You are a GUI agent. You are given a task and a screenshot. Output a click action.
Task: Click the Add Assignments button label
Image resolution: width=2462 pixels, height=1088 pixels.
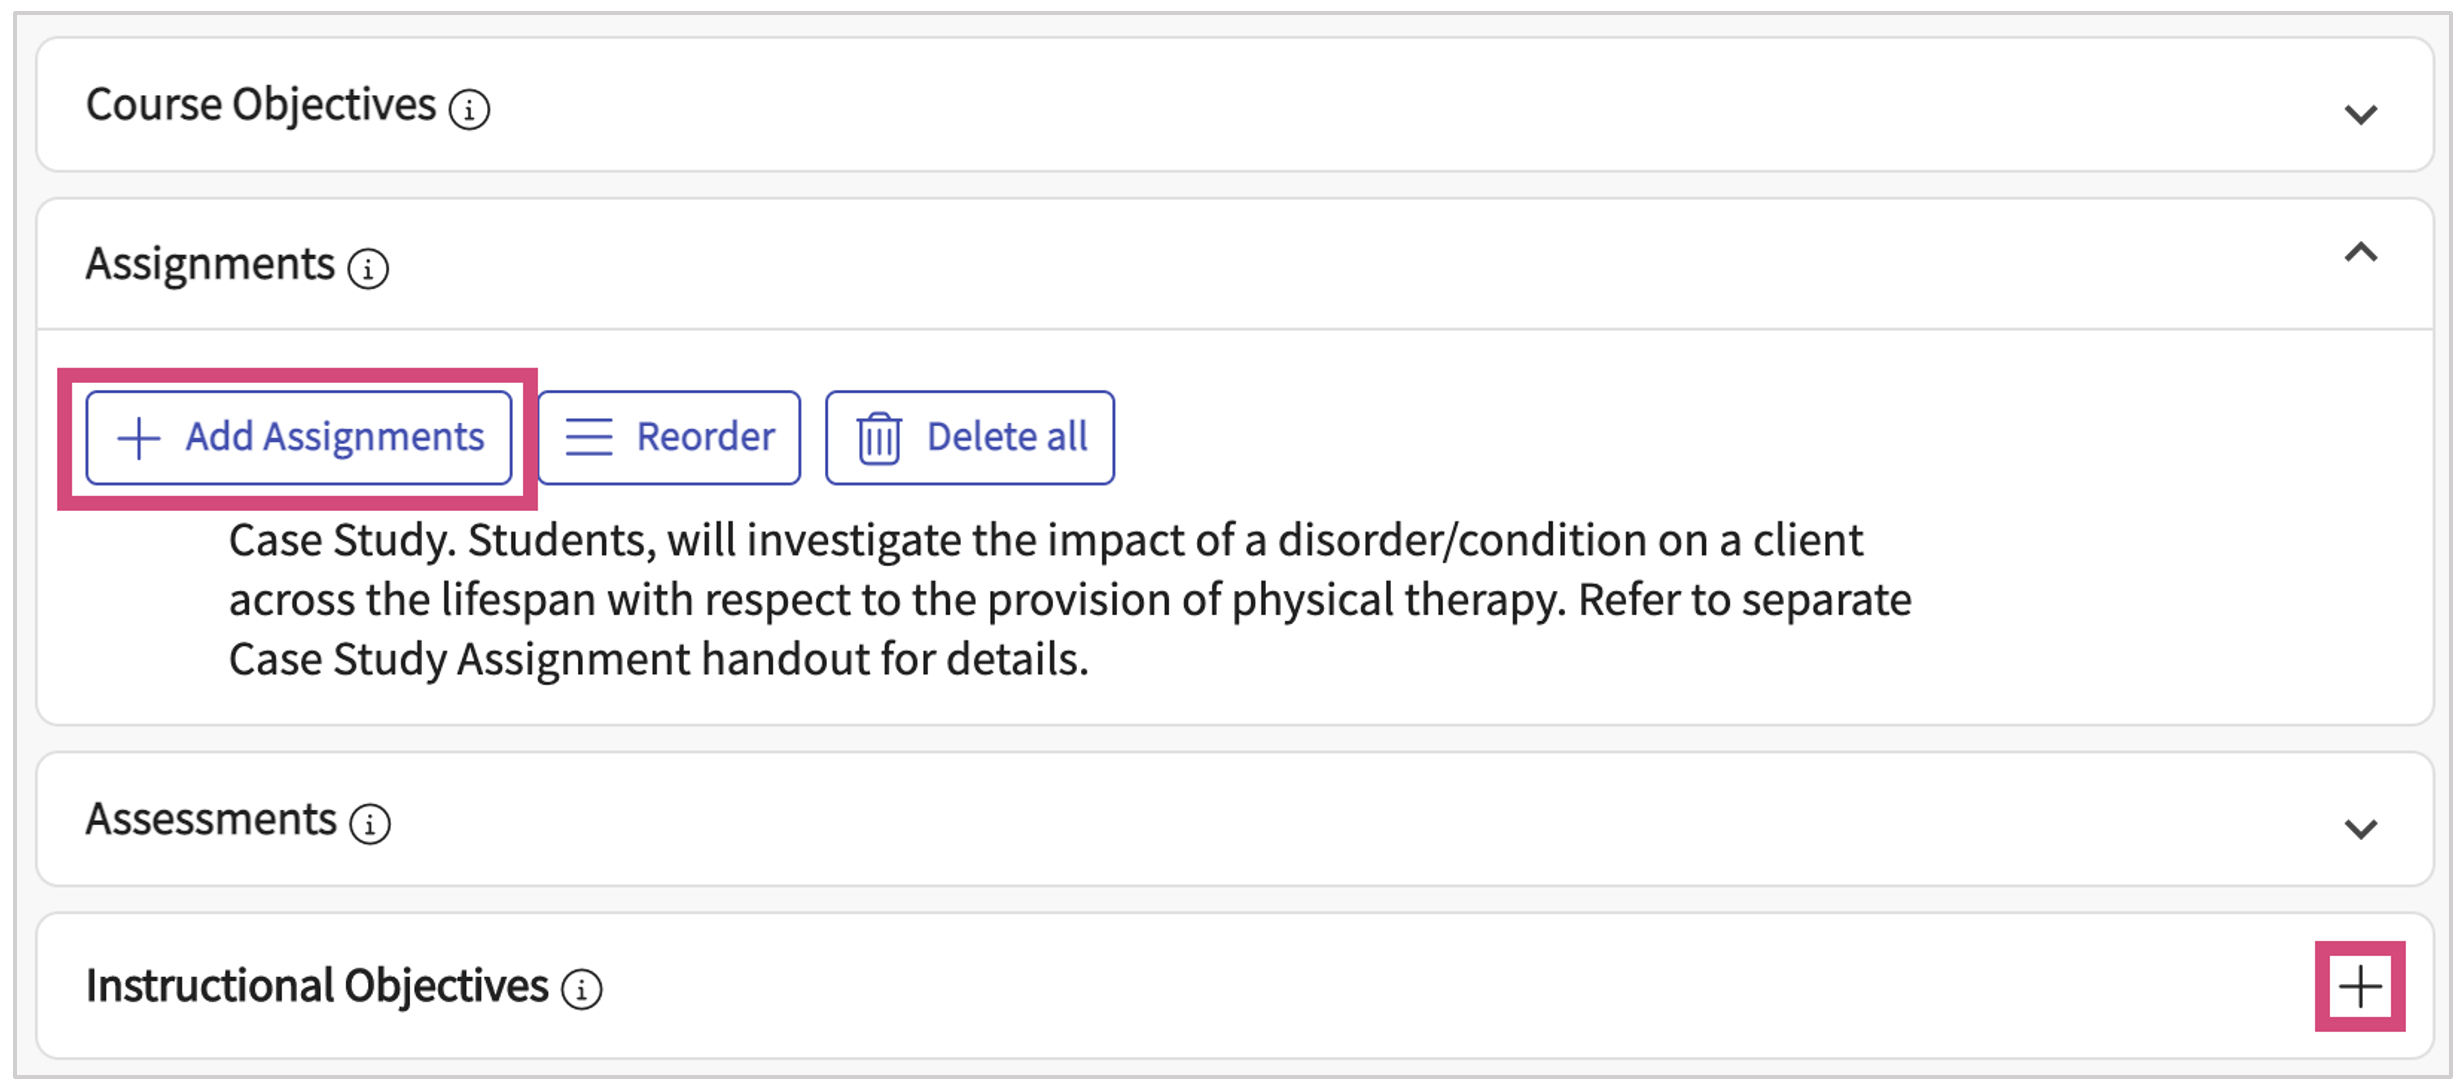coord(335,437)
